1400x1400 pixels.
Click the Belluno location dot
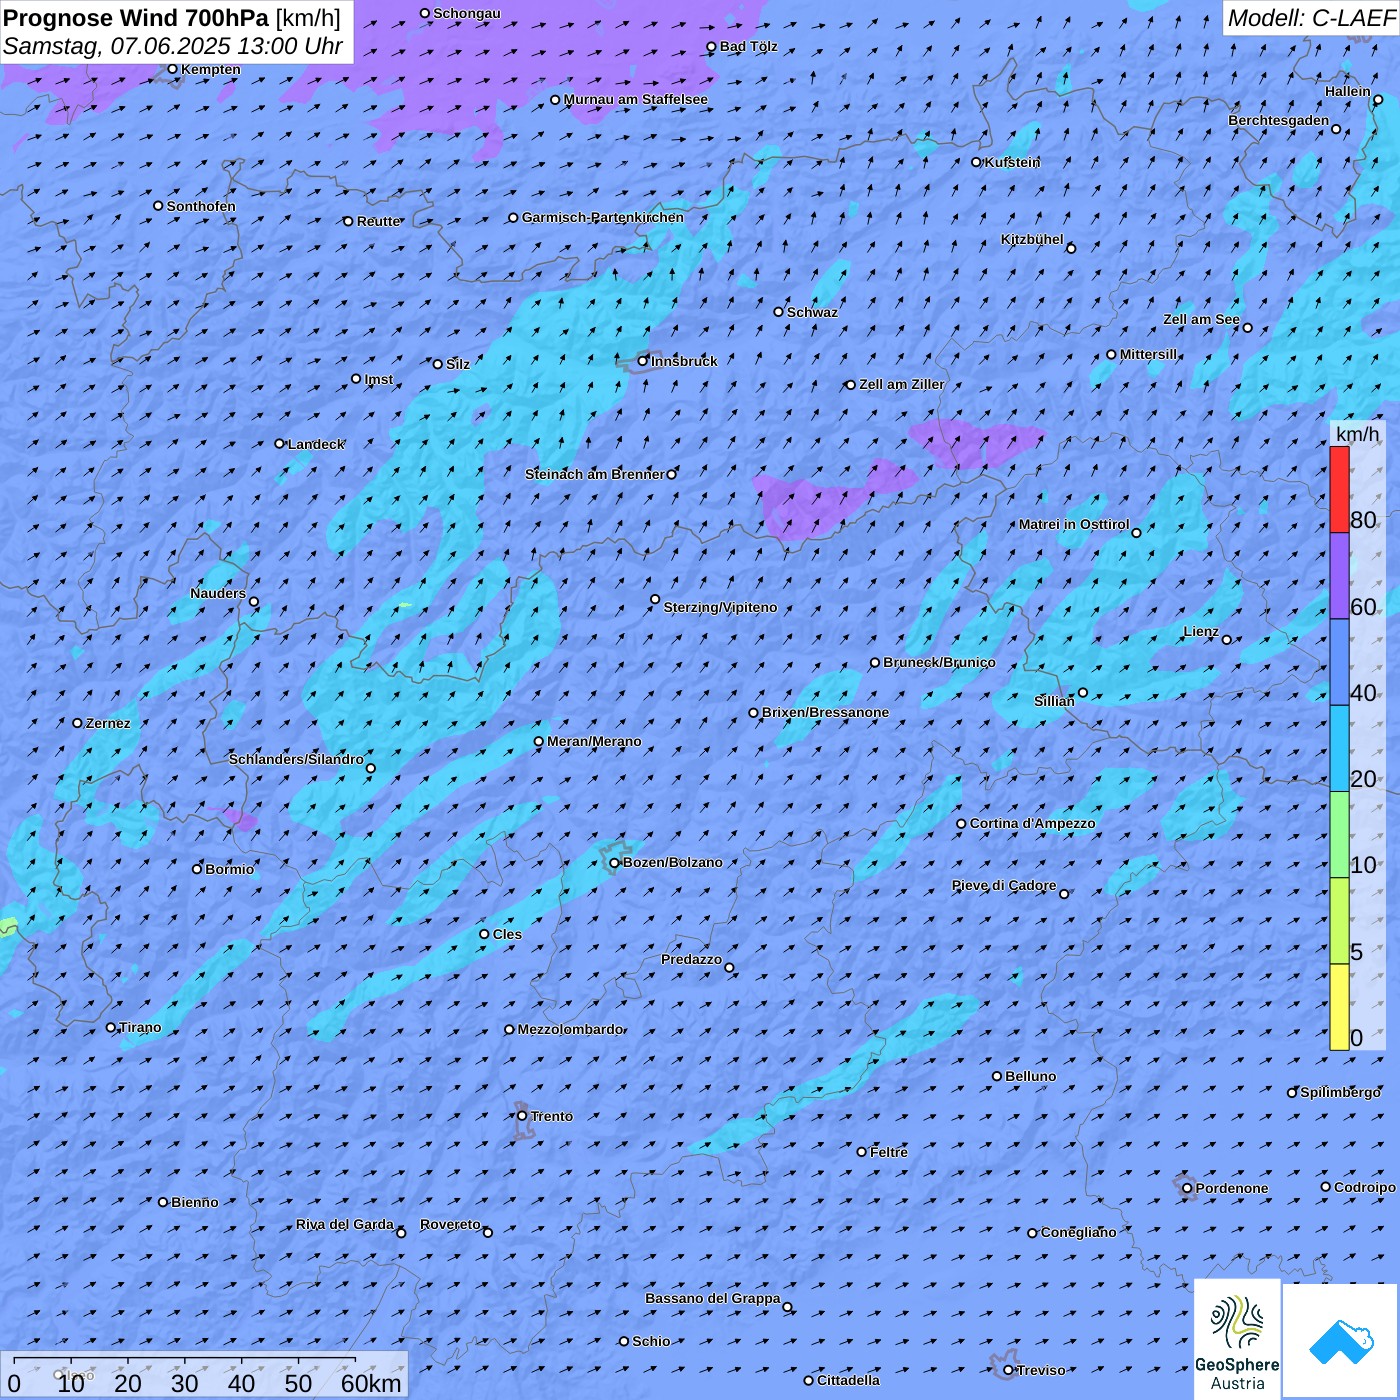click(x=997, y=1076)
